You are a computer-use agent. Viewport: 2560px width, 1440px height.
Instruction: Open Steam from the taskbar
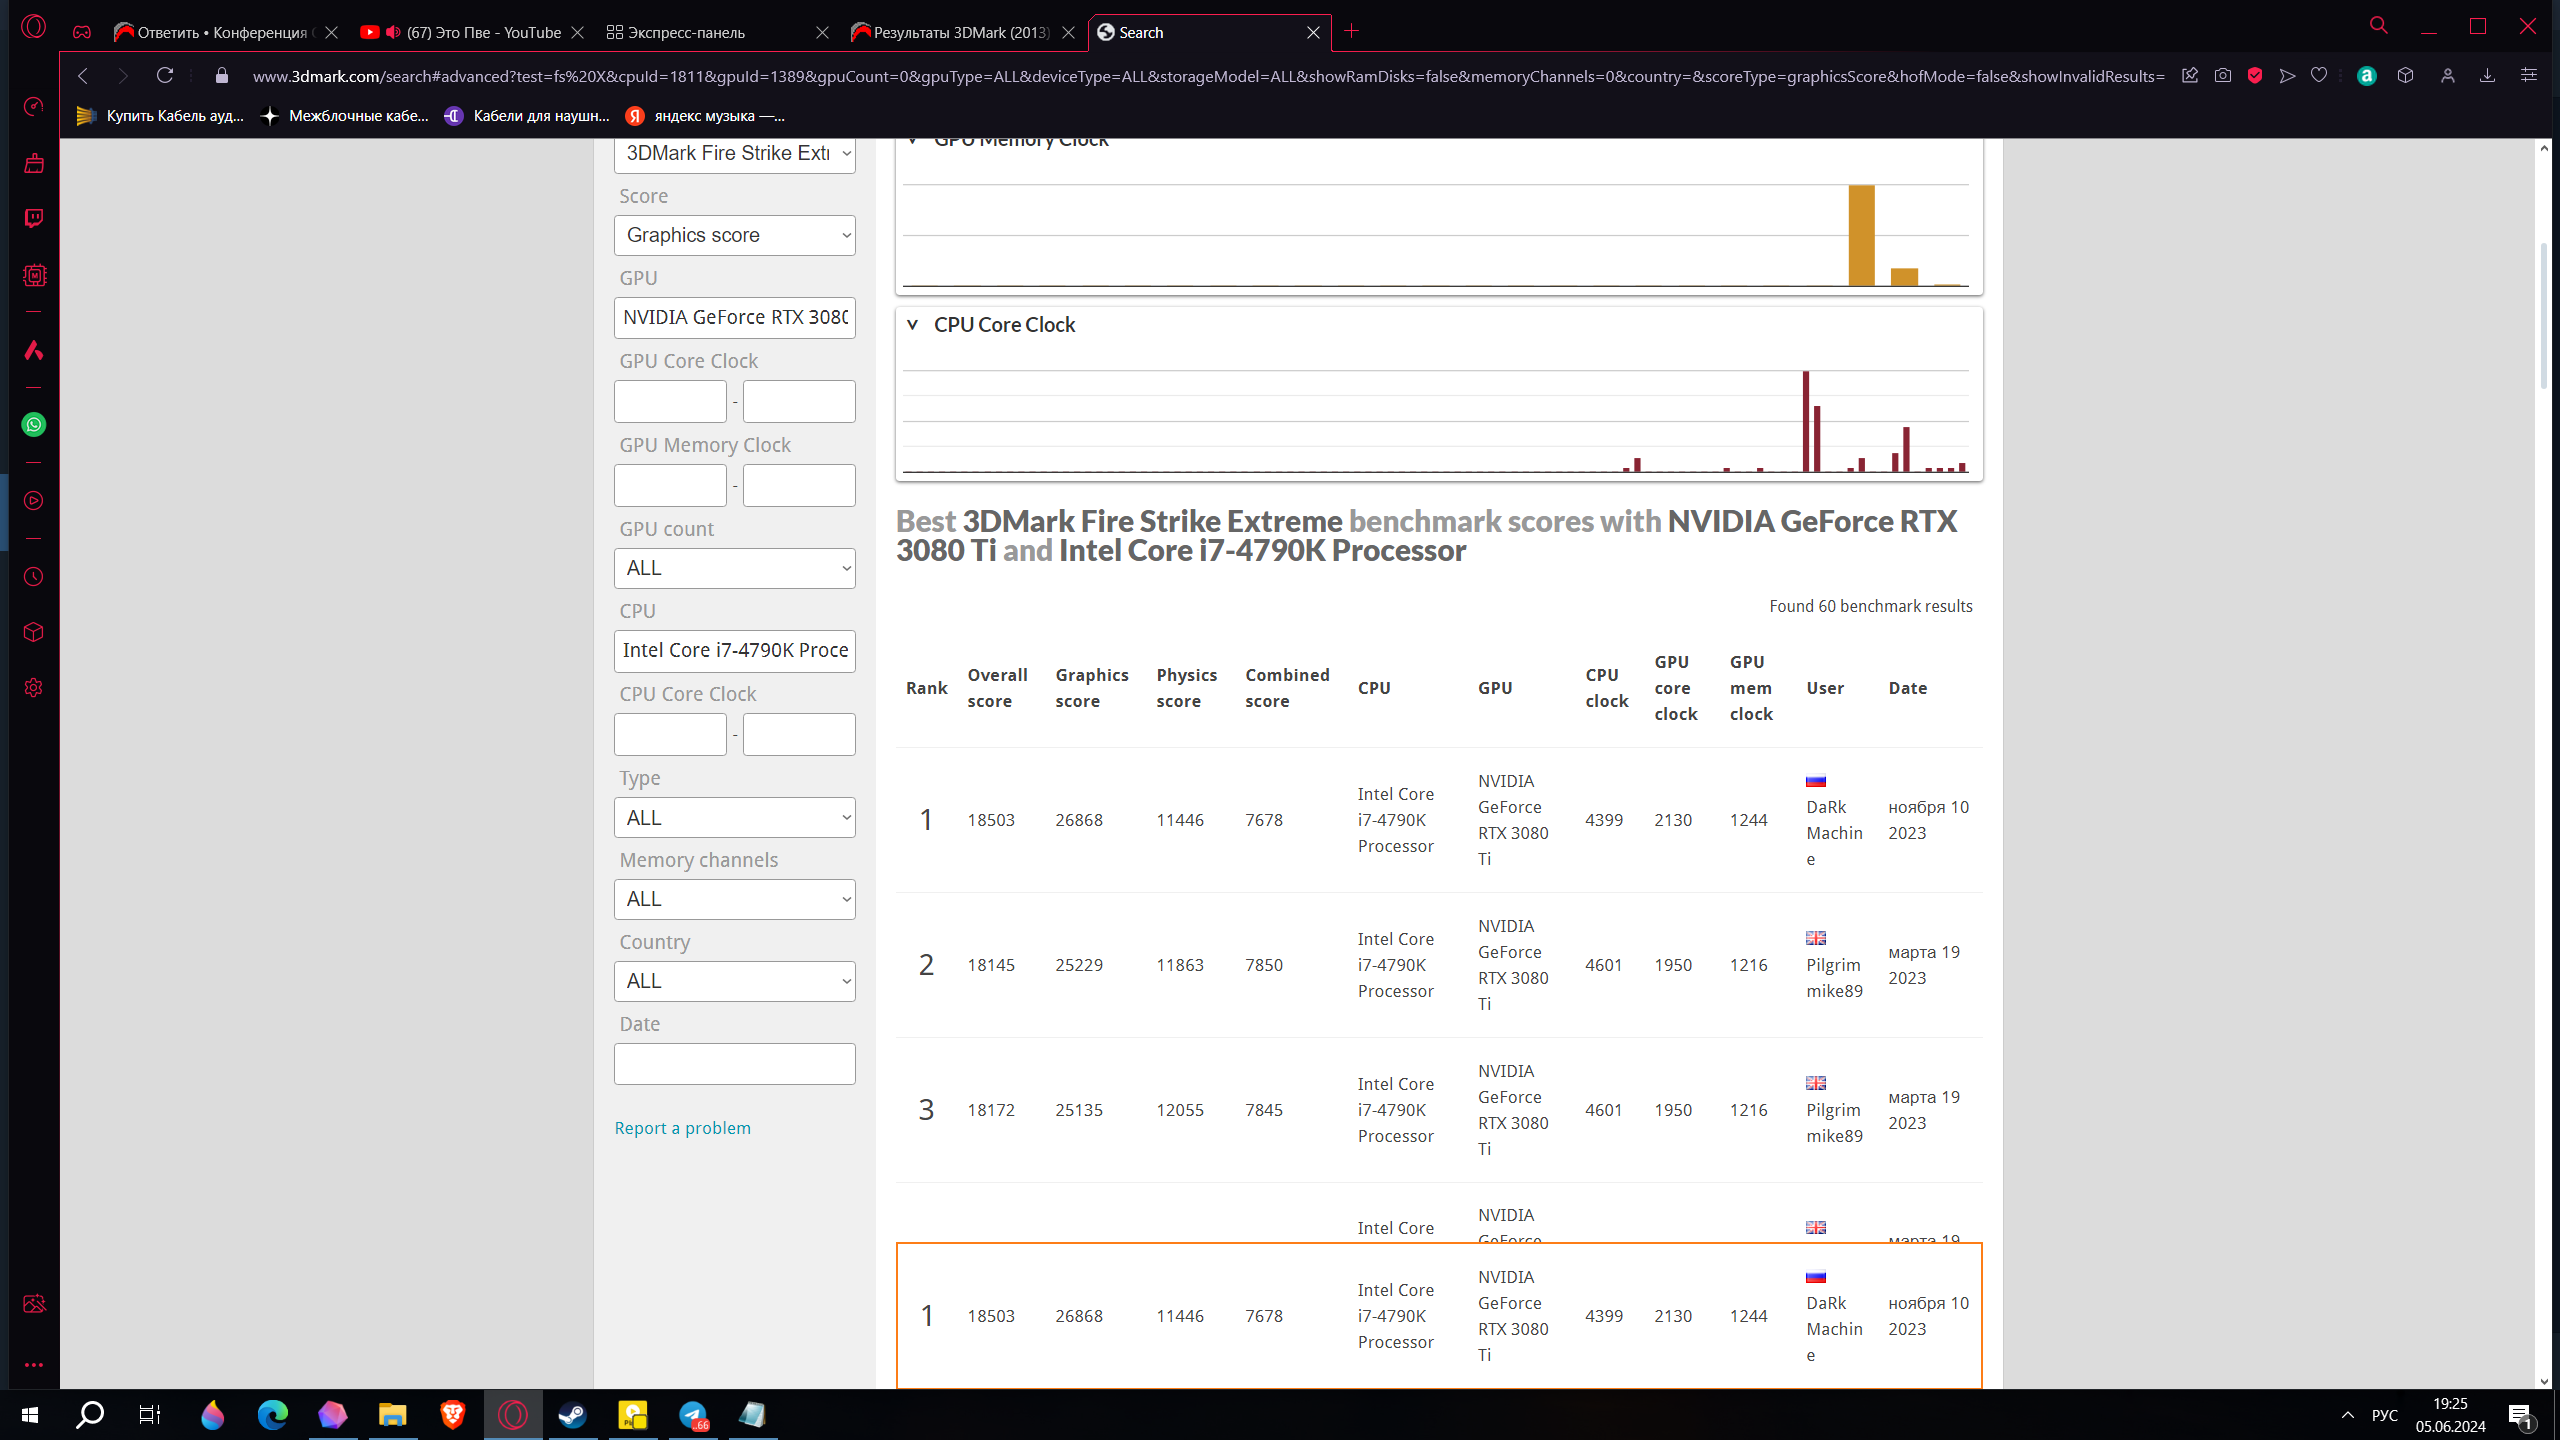click(x=572, y=1414)
